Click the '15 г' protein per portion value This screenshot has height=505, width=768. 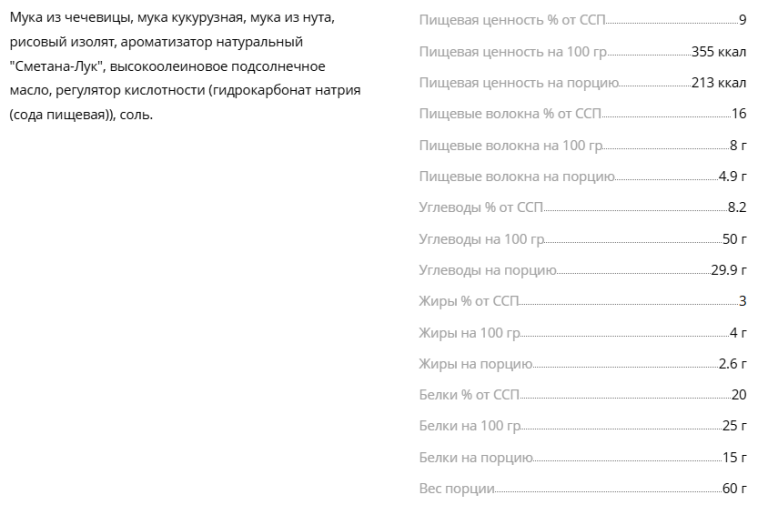734,457
